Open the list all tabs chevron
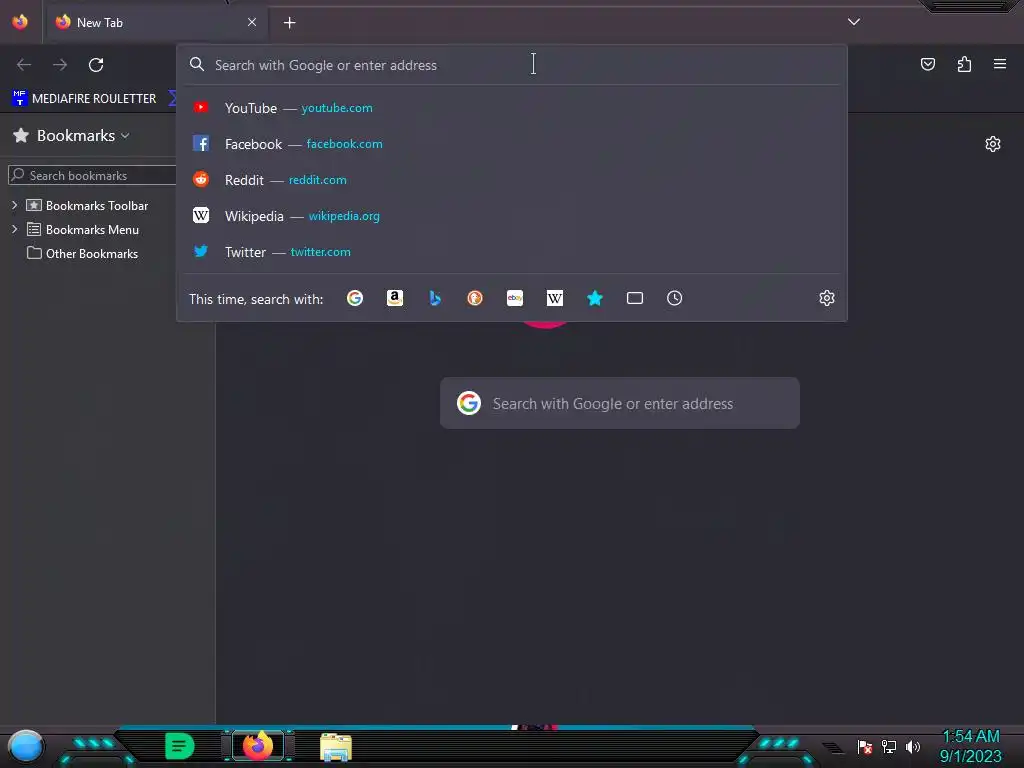The height and width of the screenshot is (768, 1024). pos(854,22)
